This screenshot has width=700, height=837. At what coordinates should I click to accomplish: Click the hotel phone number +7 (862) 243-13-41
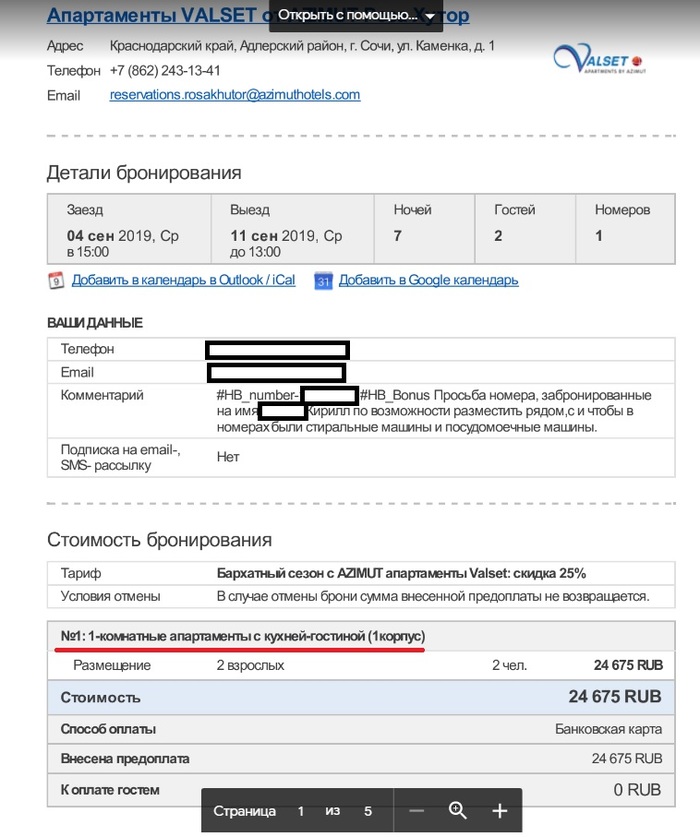165,71
